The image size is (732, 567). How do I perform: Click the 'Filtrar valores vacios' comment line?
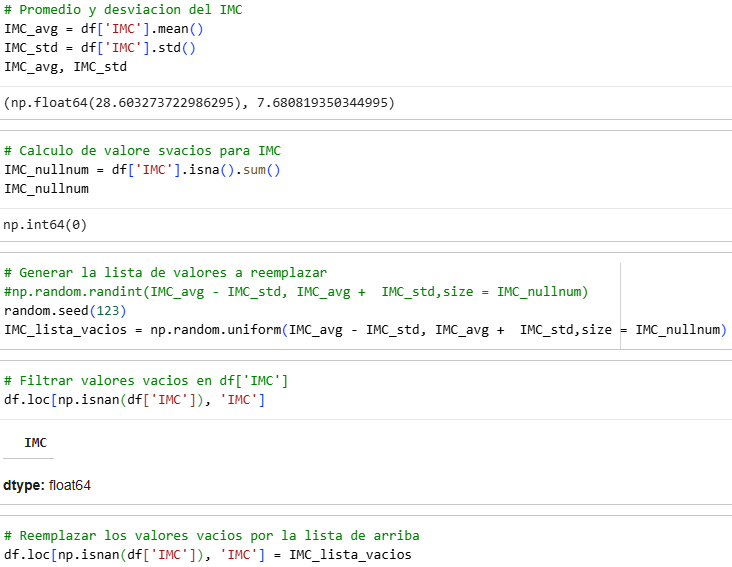point(146,381)
